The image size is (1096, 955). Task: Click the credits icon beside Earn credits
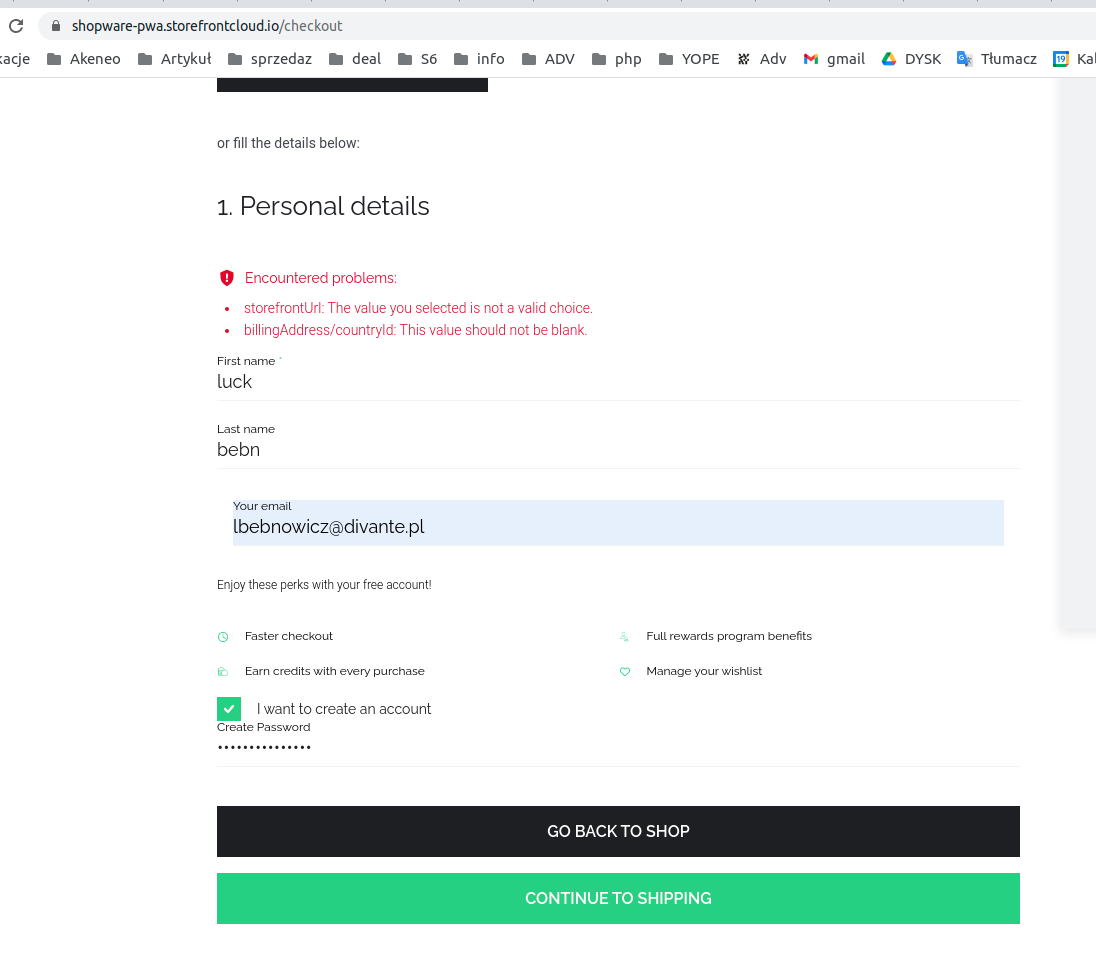tap(222, 671)
